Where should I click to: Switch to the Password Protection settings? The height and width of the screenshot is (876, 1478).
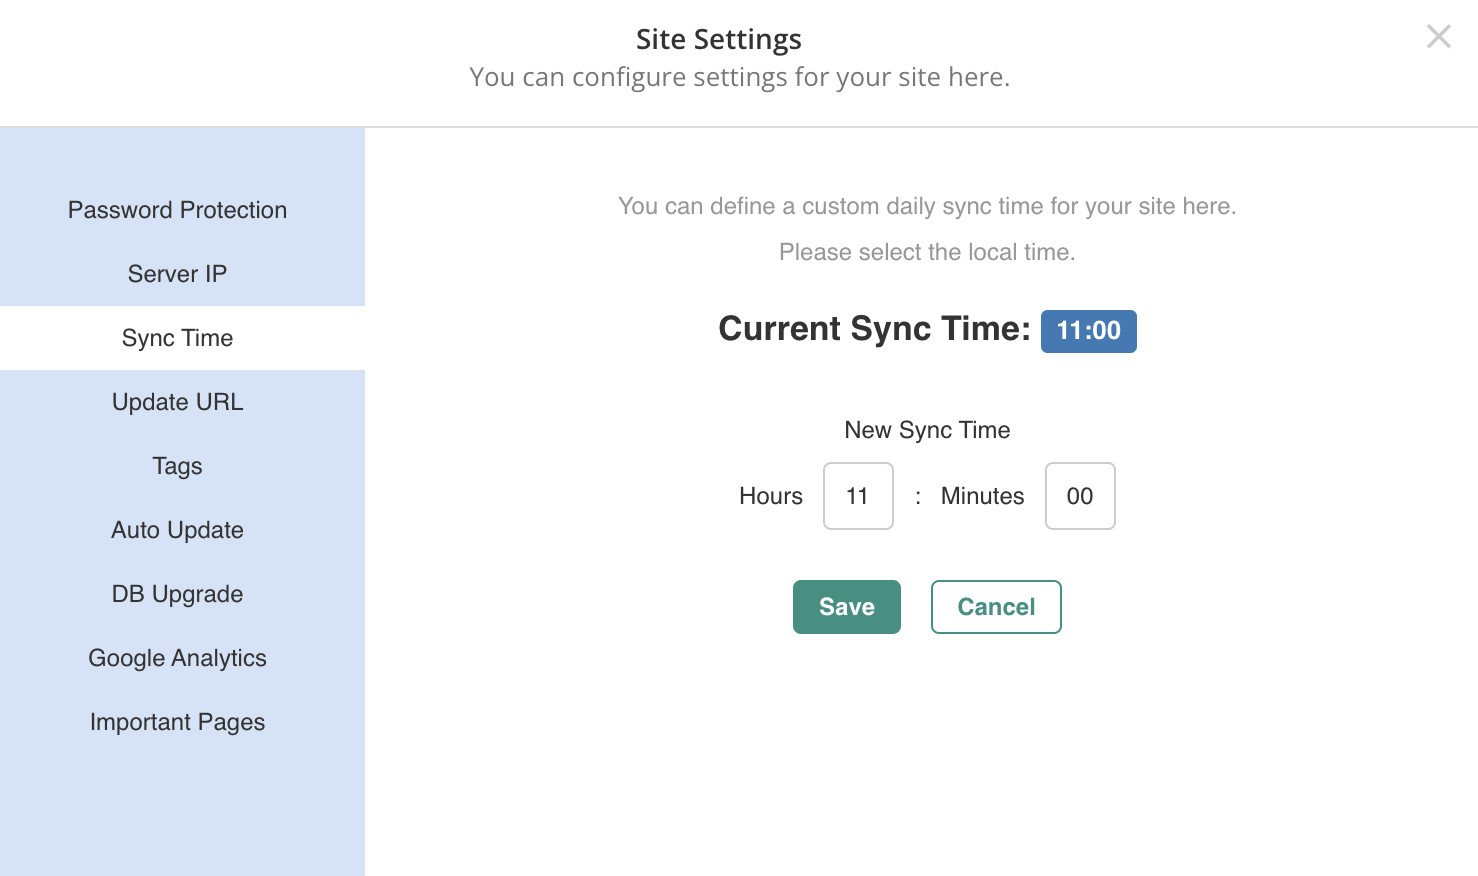[x=177, y=210]
